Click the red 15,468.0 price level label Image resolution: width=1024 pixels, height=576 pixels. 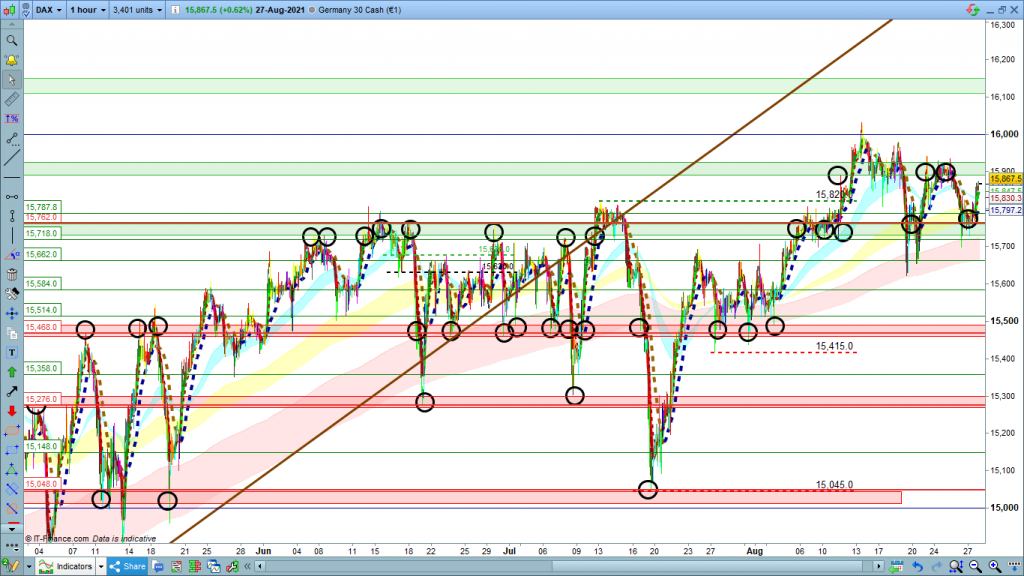point(41,327)
